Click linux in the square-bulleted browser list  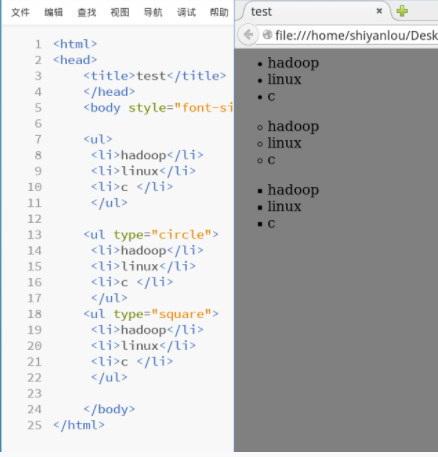point(284,206)
